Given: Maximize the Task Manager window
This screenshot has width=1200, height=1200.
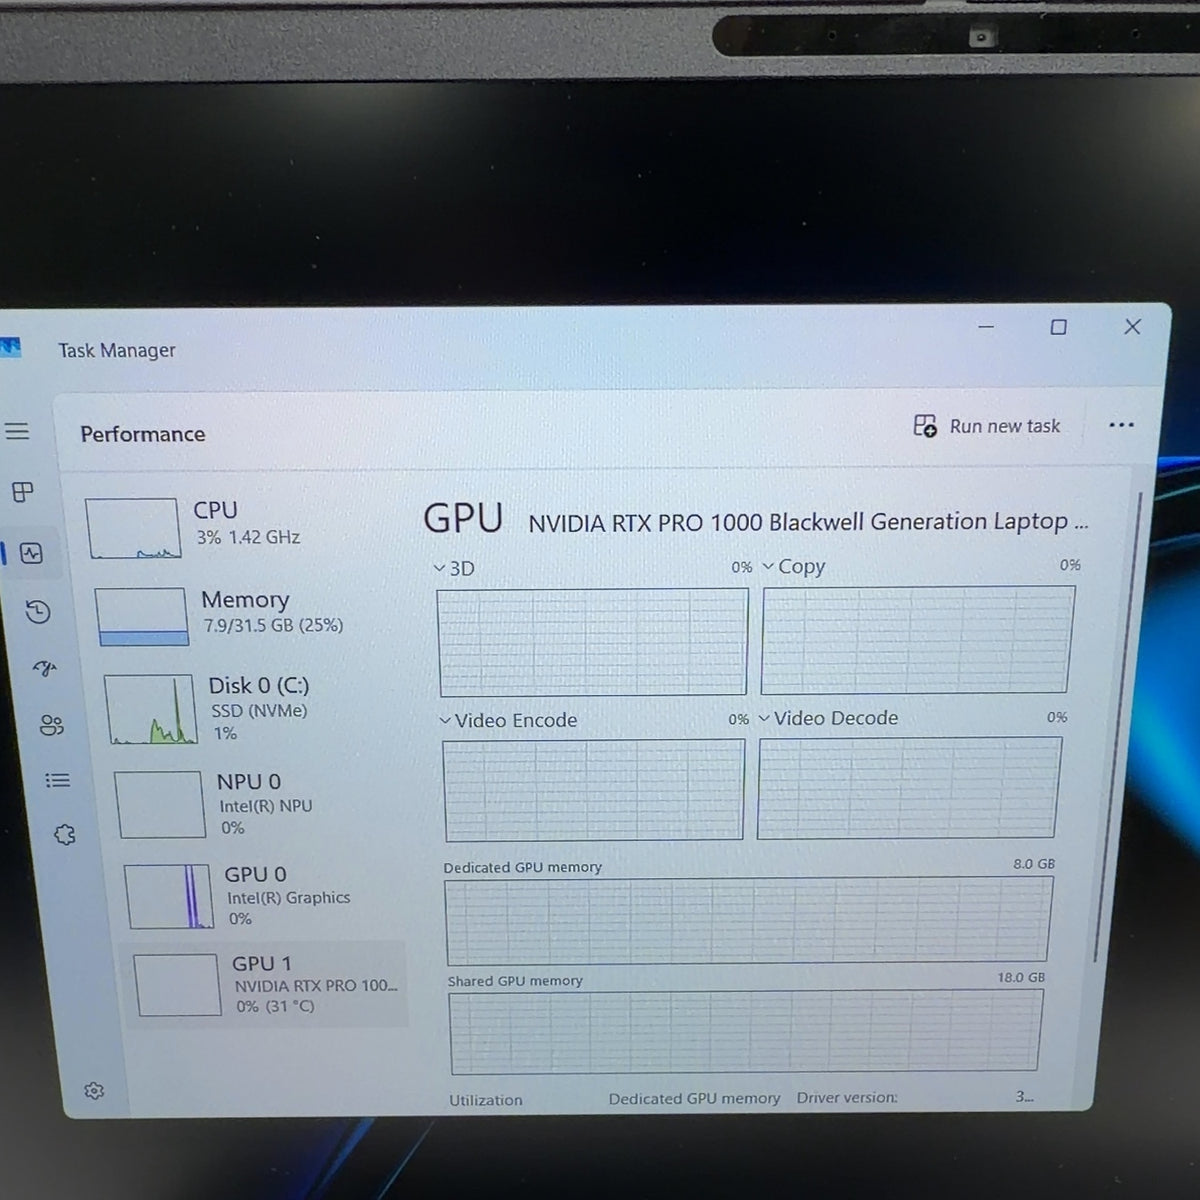Looking at the screenshot, I should 1058,327.
